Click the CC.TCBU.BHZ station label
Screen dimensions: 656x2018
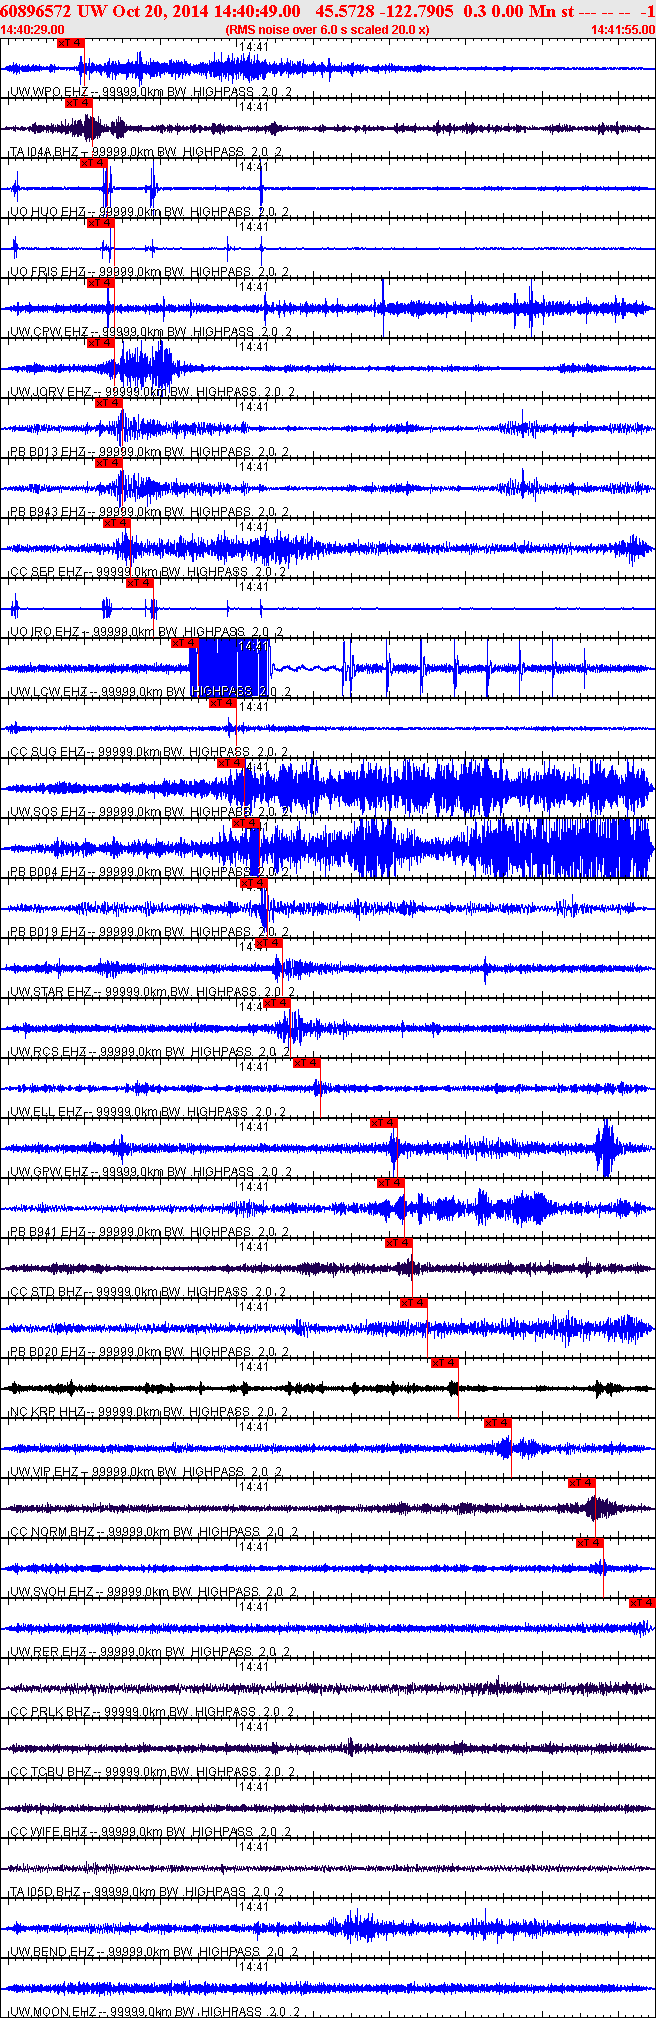(51, 1772)
